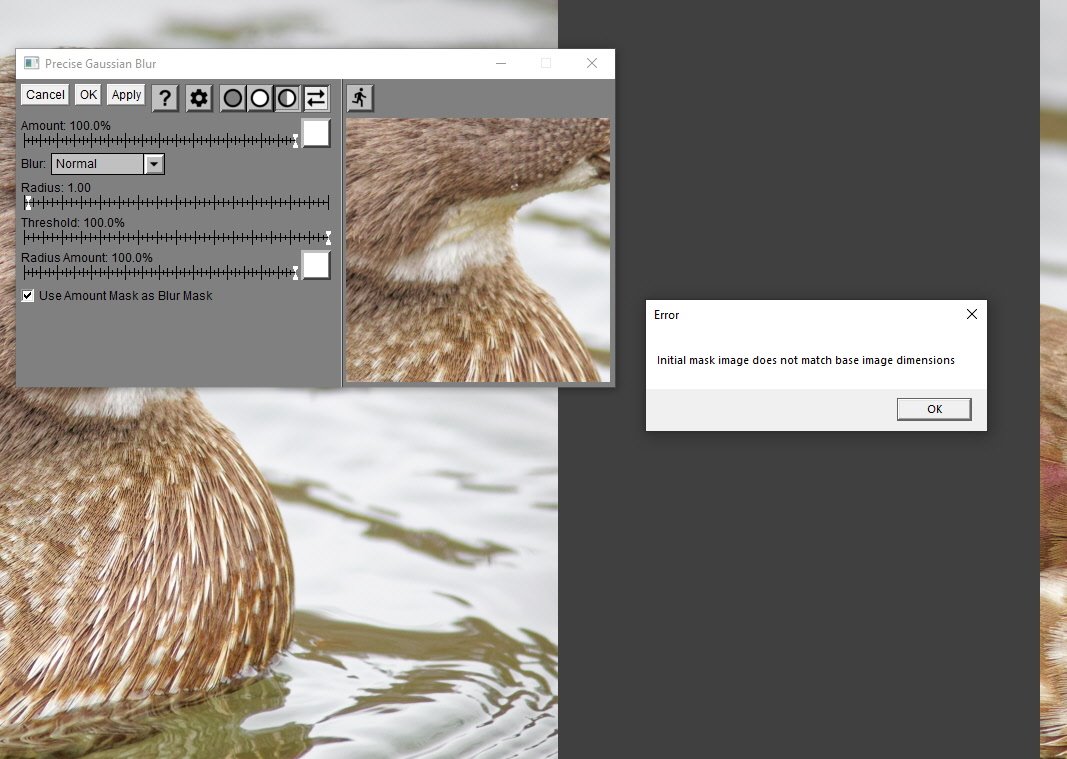The height and width of the screenshot is (759, 1067).
Task: Open the gear settings icon
Action: click(199, 98)
